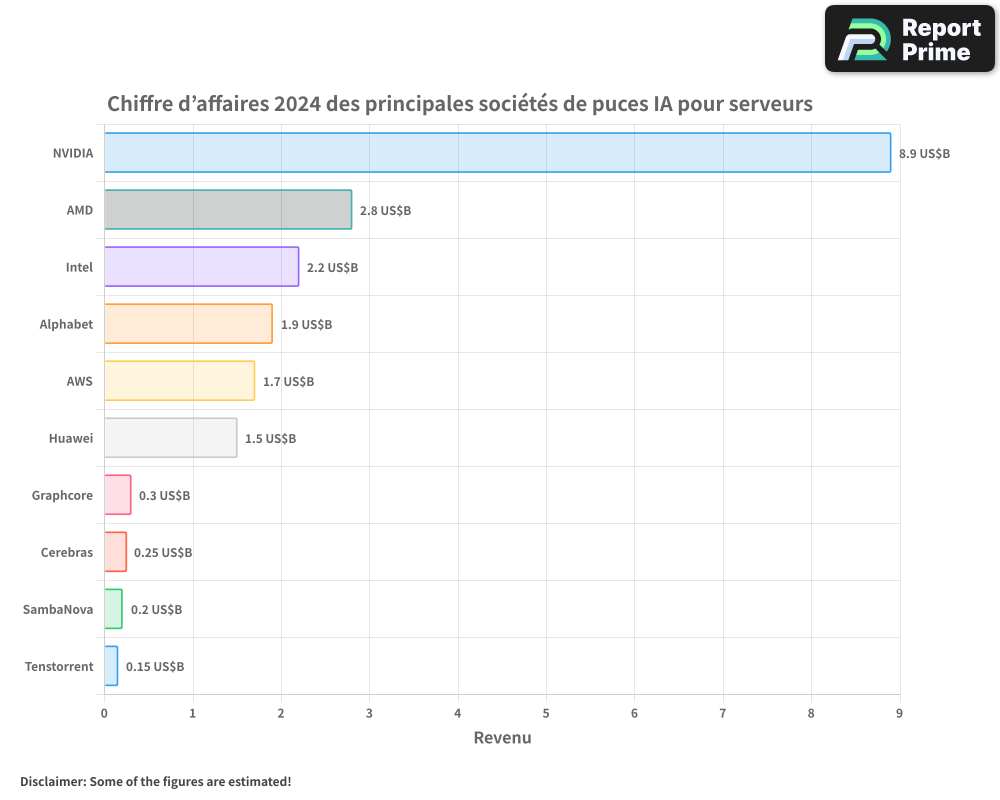Select the 8.9 US$B value label

click(x=923, y=153)
